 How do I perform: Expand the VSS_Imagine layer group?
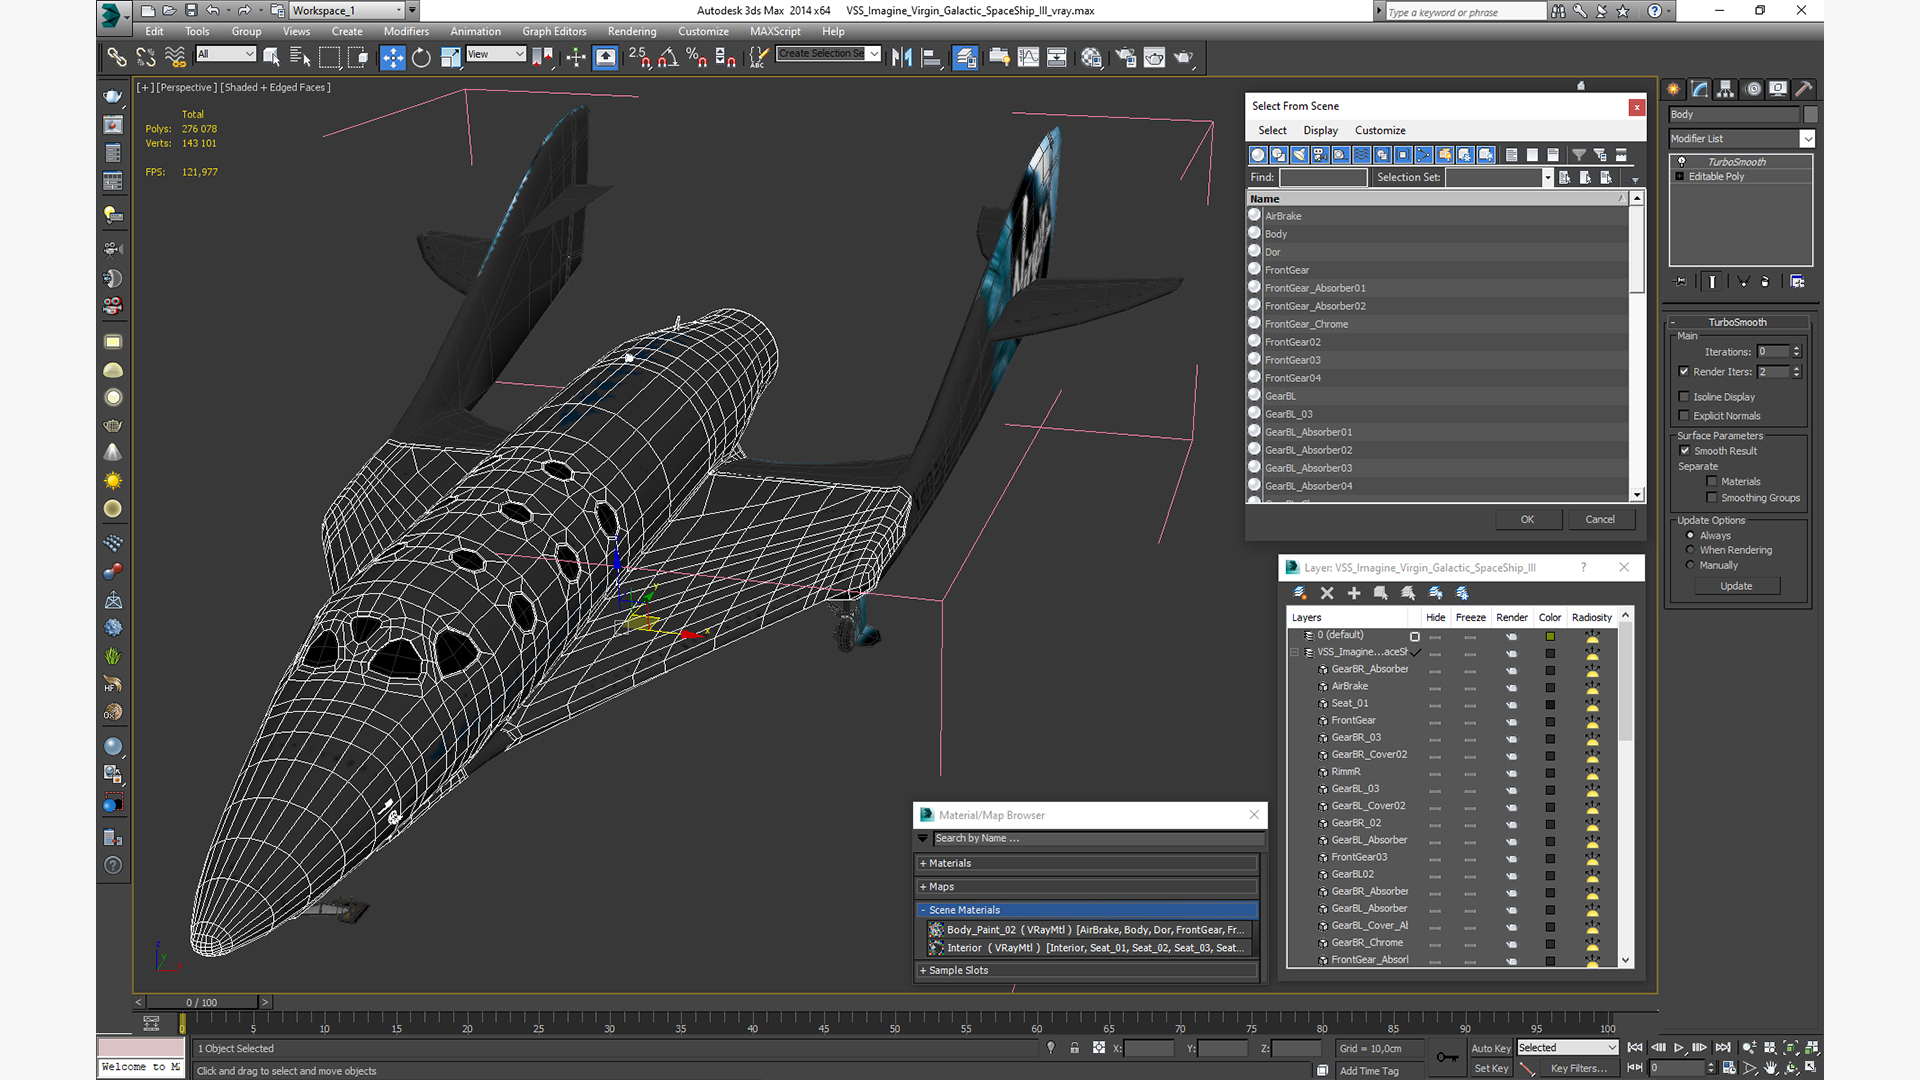tap(1294, 651)
